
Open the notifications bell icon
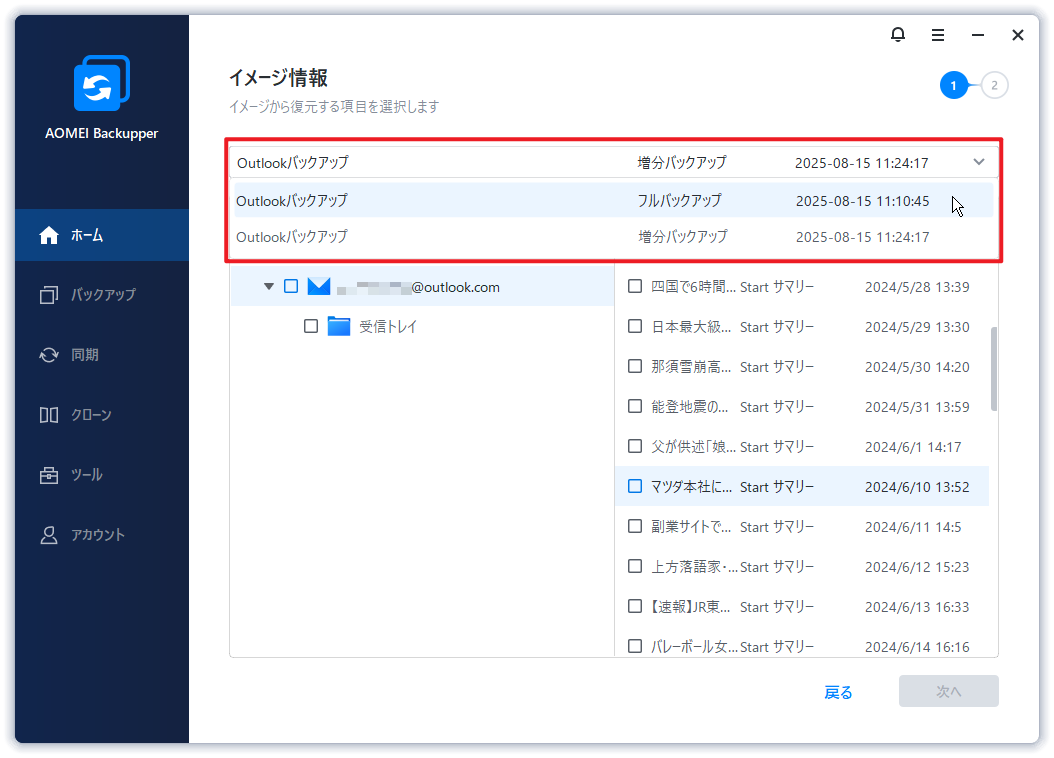[897, 34]
